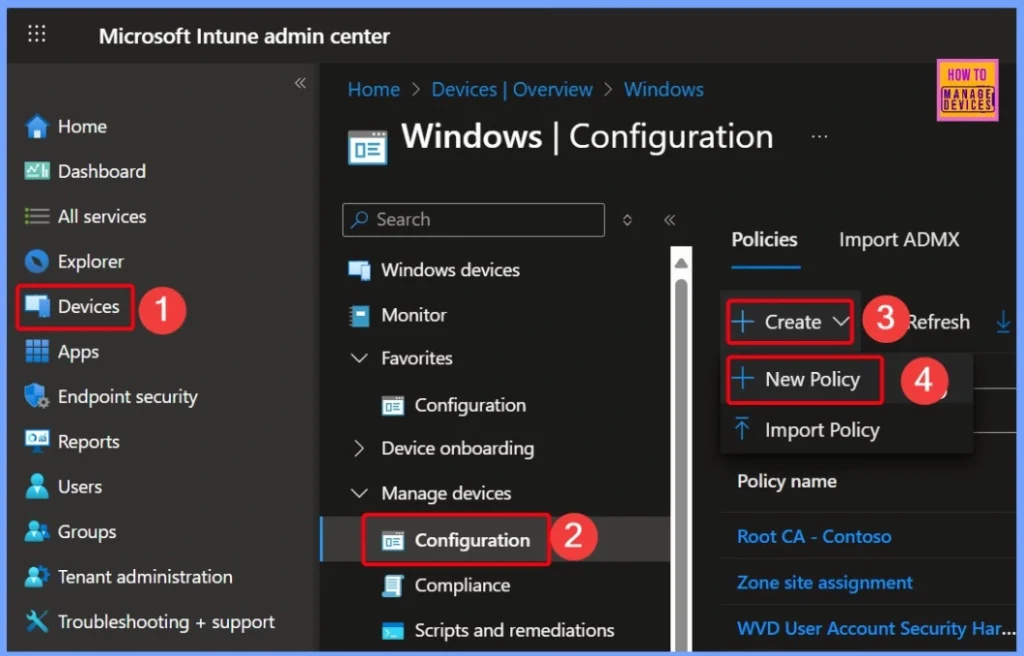Click the All services list icon
This screenshot has width=1024, height=656.
pyautogui.click(x=37, y=216)
